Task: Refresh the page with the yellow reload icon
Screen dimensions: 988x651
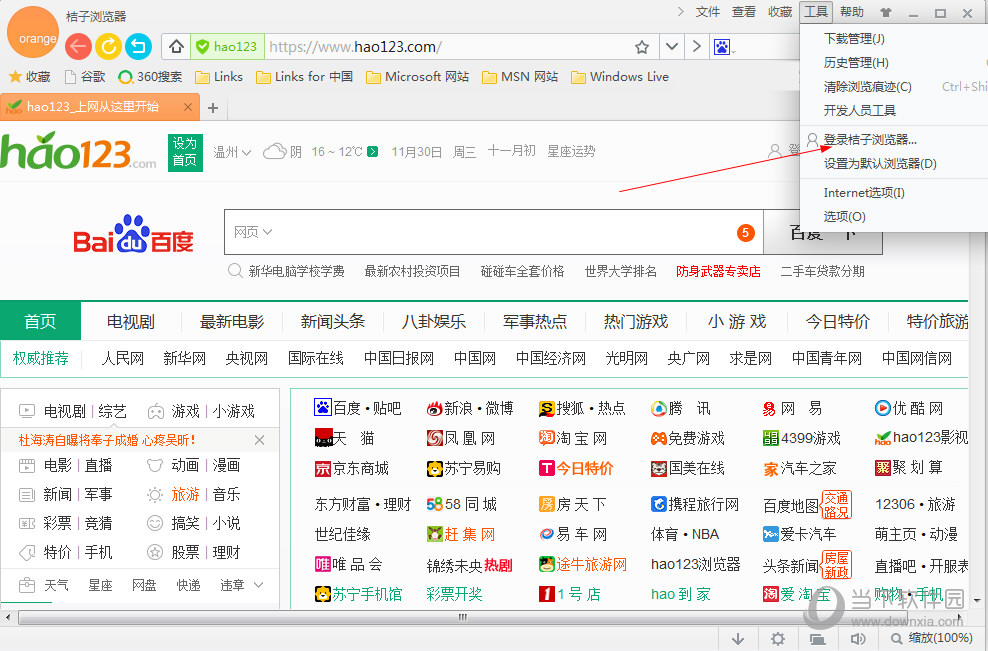Action: (108, 46)
